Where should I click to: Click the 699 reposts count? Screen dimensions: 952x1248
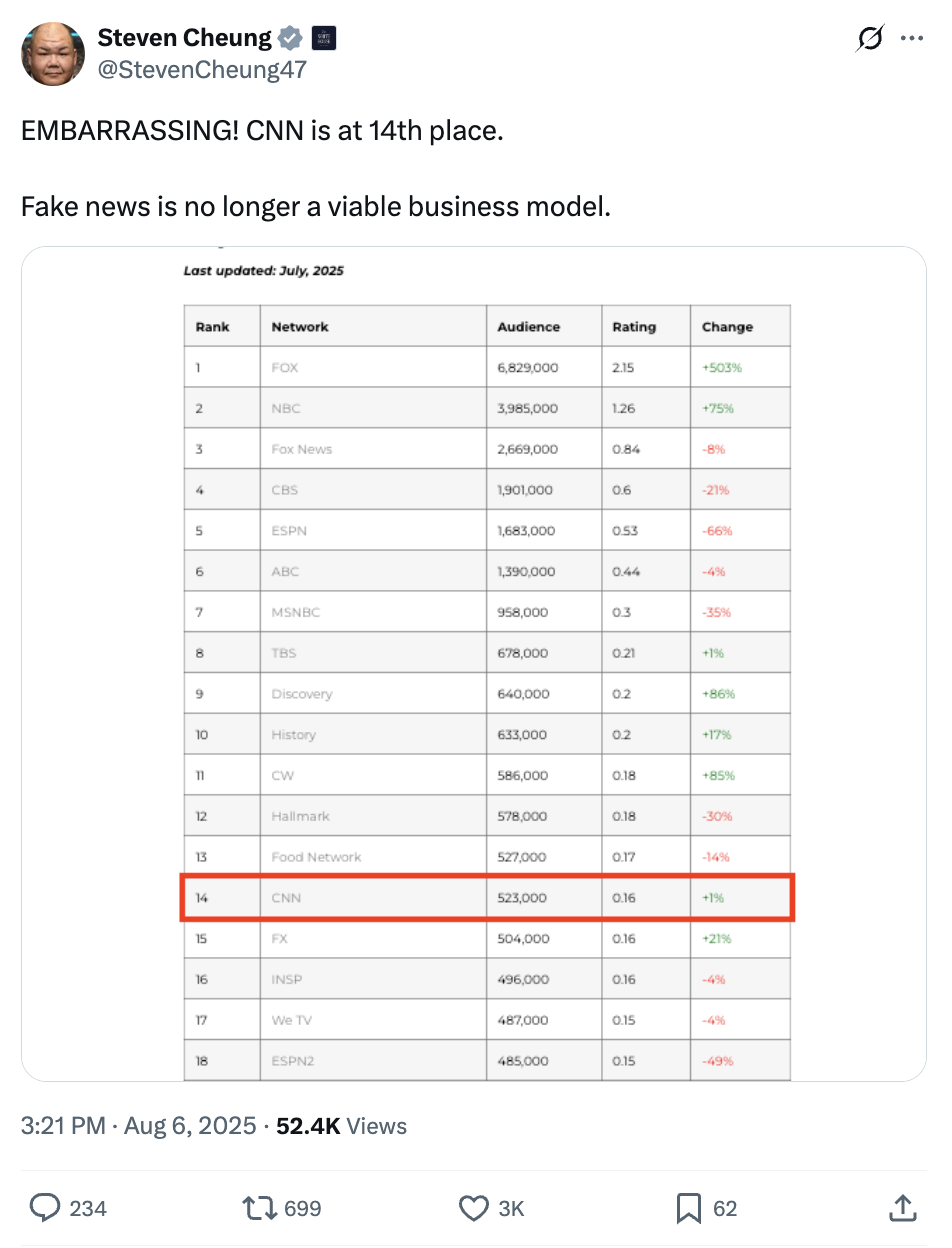click(x=303, y=1209)
